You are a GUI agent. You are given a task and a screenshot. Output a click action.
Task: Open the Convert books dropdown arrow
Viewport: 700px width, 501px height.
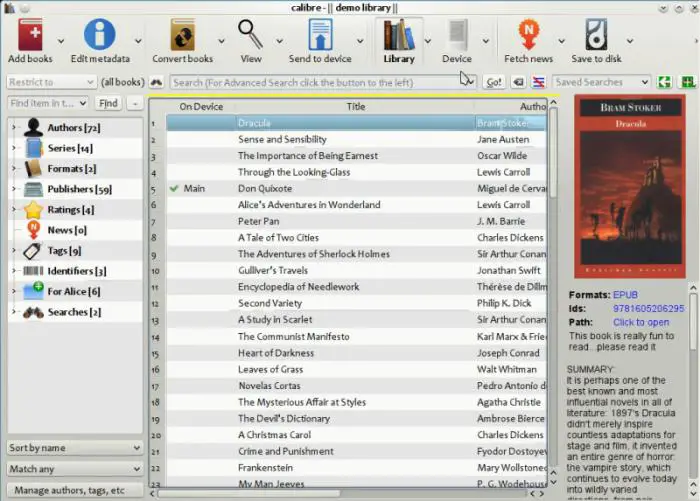(x=221, y=41)
